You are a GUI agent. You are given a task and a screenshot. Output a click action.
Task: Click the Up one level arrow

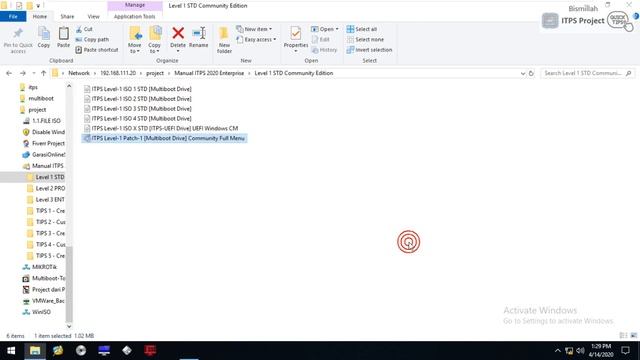point(43,73)
